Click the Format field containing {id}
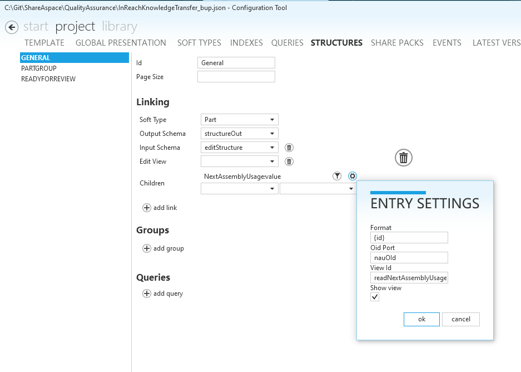 409,238
